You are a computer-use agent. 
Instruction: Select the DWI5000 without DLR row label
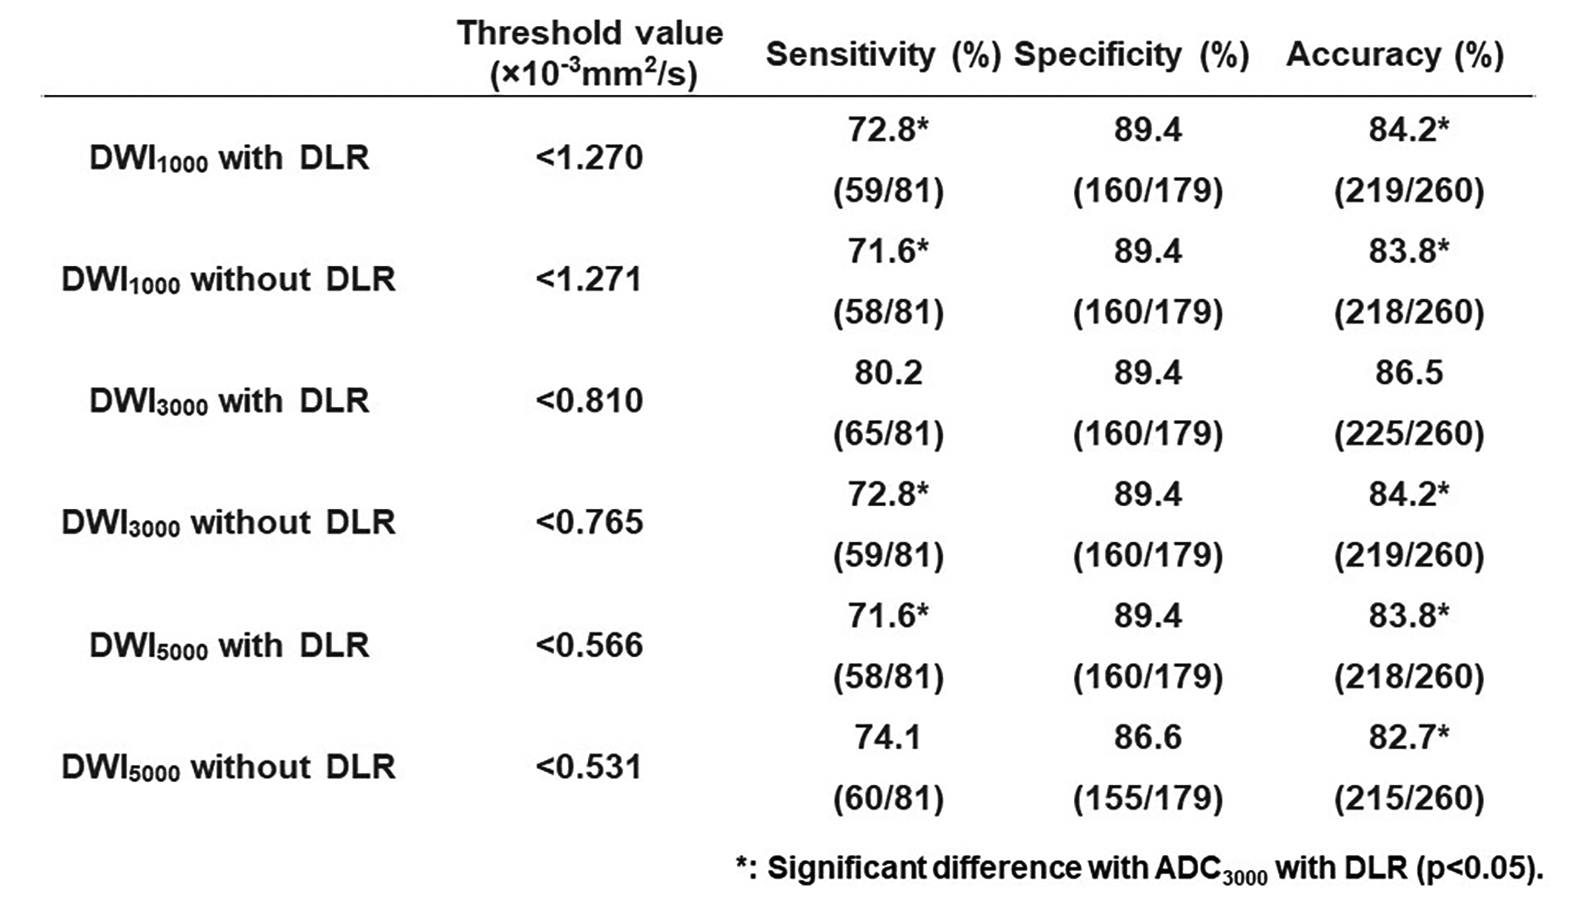(229, 767)
